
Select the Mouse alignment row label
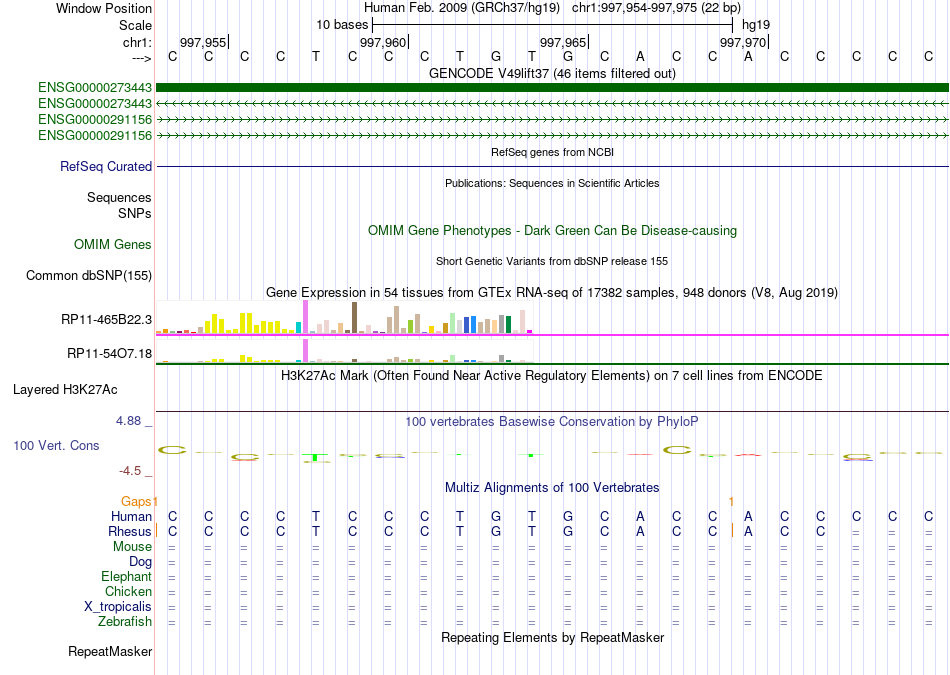133,547
